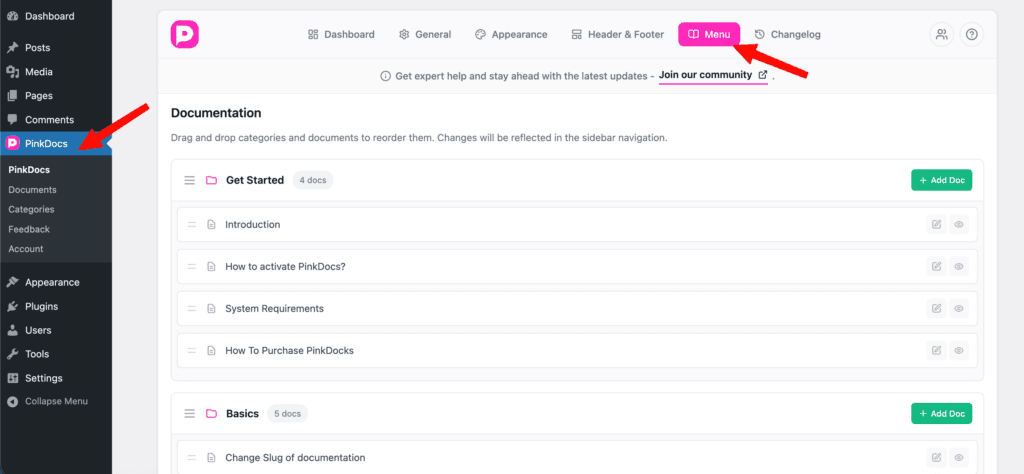Viewport: 1024px width, 474px height.
Task: Open Feedback in PinkDocs submenu
Action: 29,229
